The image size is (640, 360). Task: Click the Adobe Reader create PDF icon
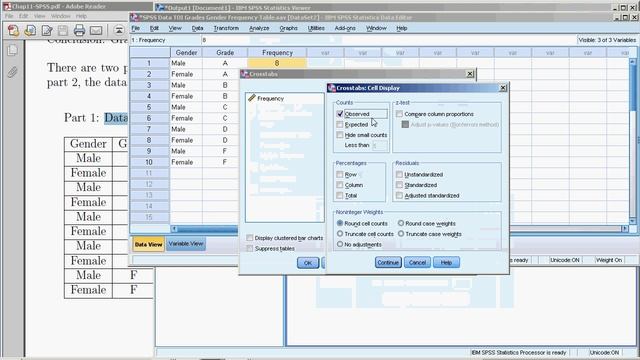point(13,31)
